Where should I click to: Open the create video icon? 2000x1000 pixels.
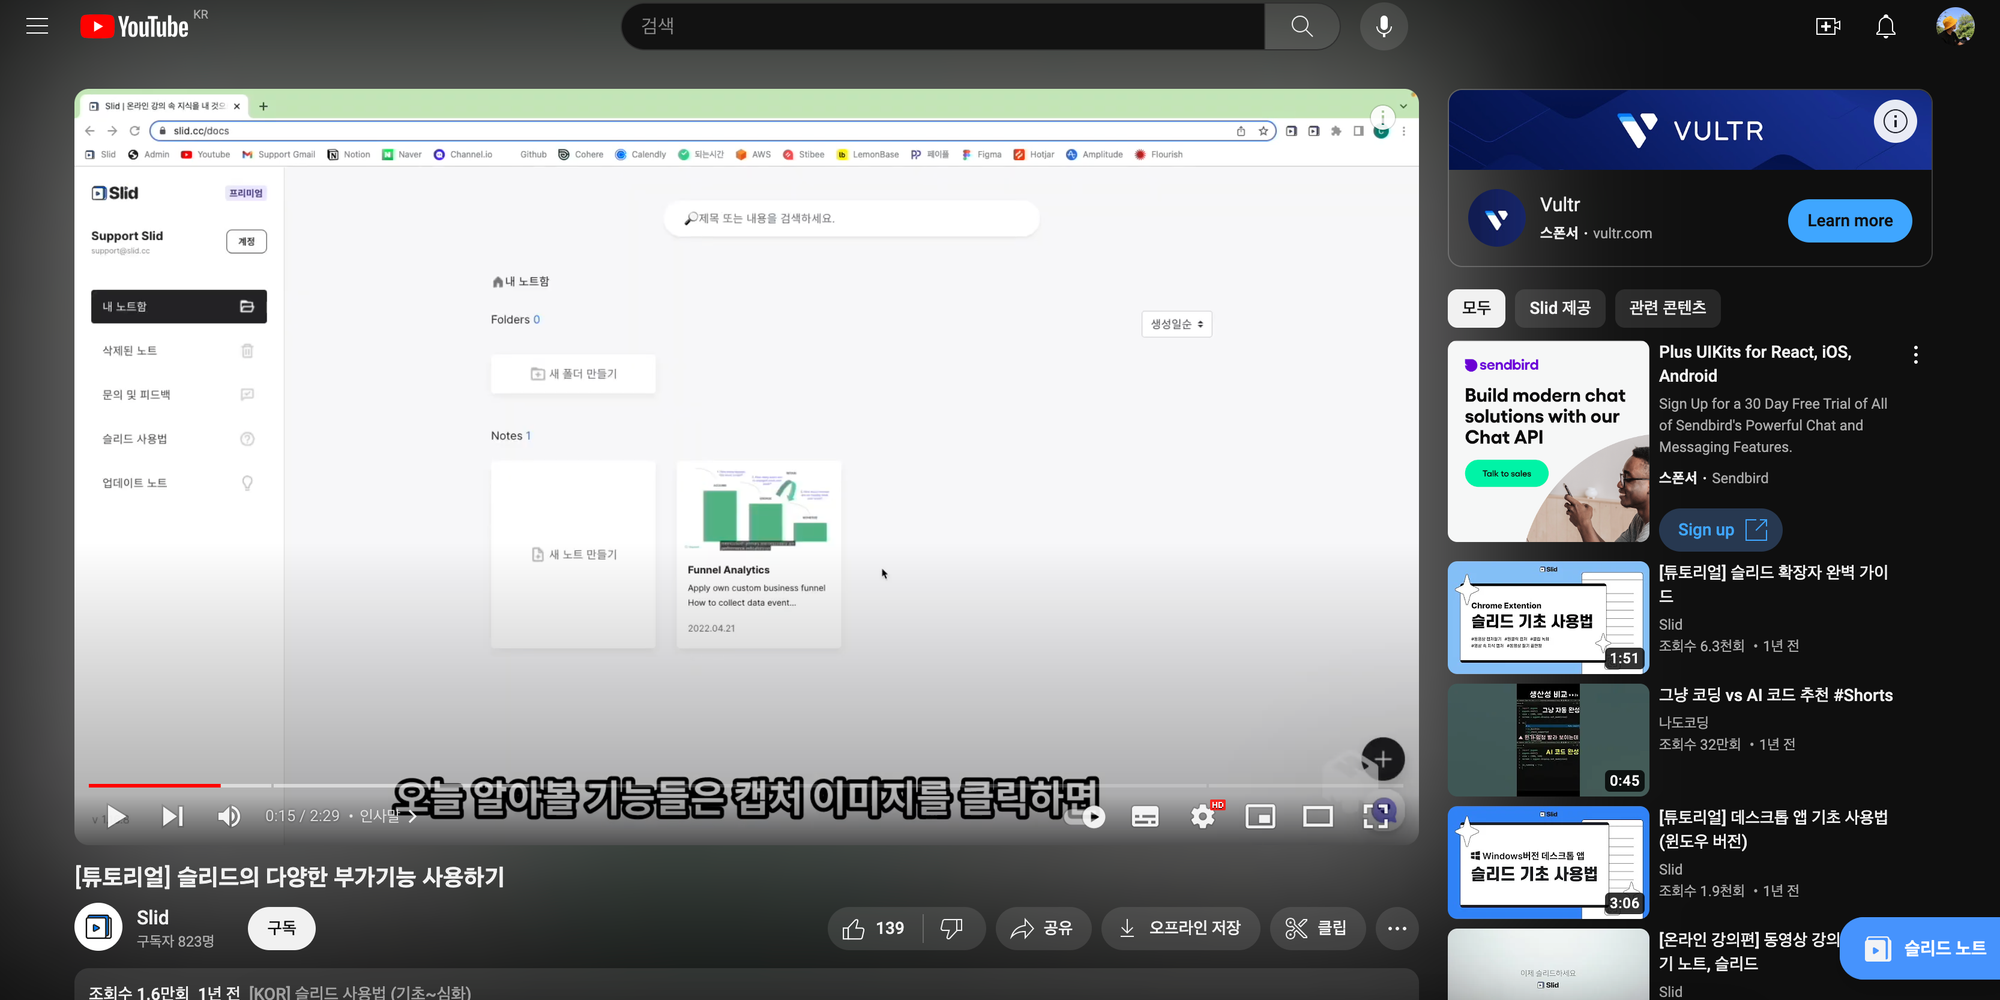[1828, 26]
